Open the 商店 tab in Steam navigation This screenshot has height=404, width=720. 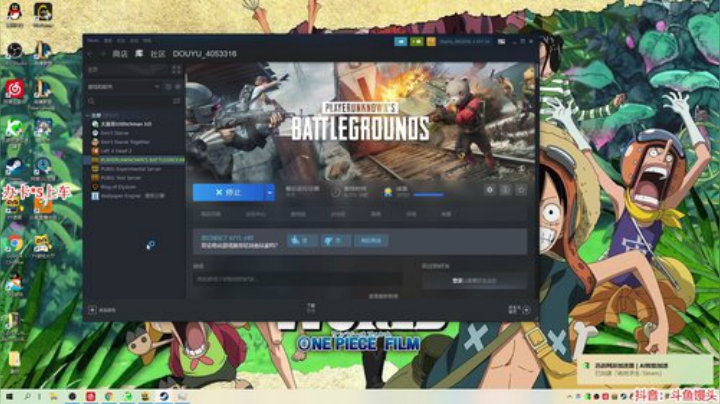(x=120, y=54)
